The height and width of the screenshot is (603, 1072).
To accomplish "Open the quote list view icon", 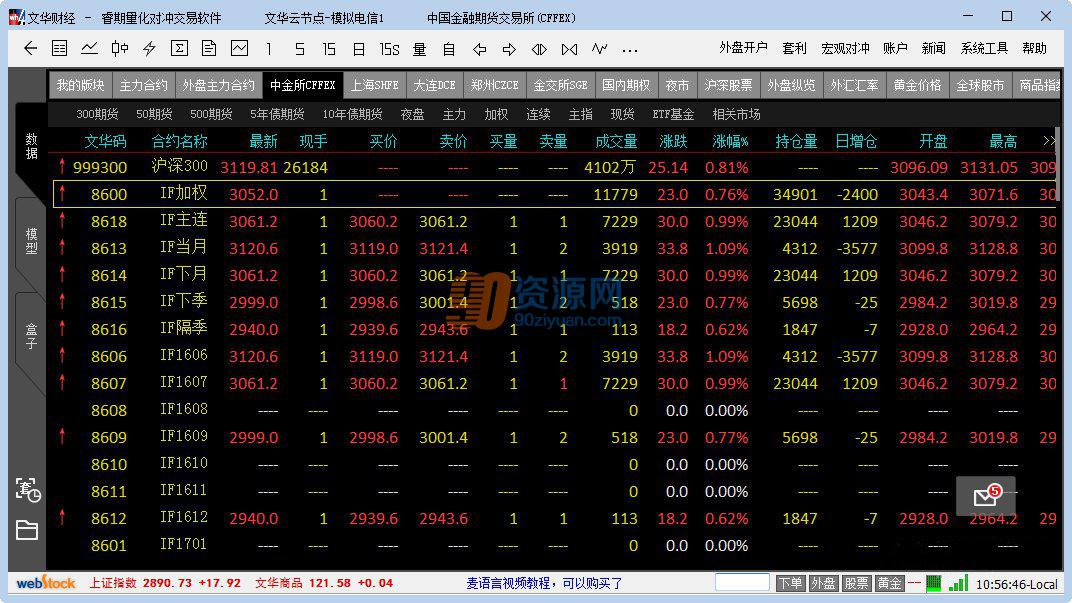I will (59, 49).
